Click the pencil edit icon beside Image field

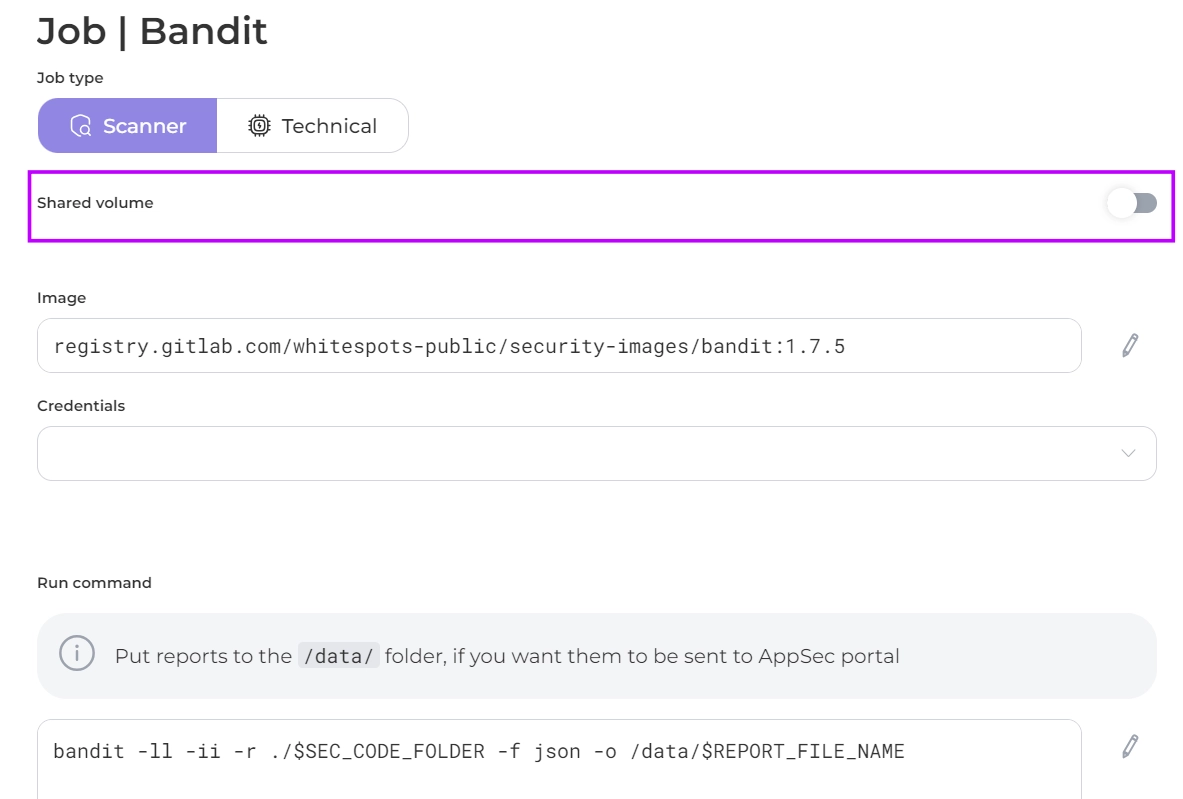click(1130, 346)
